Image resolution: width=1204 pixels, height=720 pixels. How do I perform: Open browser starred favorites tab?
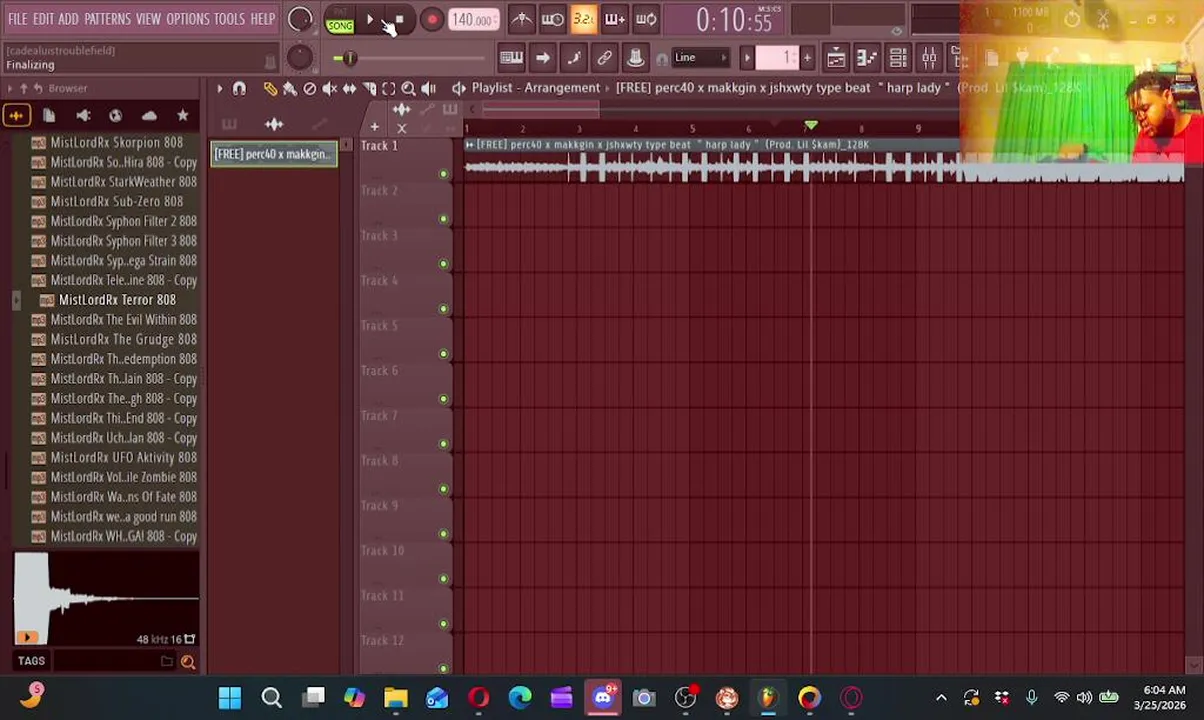tap(182, 116)
